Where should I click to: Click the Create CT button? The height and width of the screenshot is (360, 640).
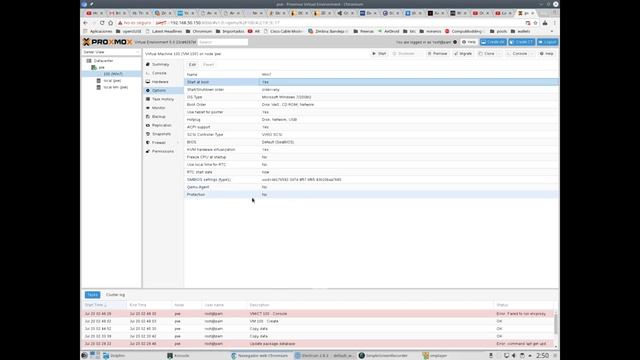click(522, 42)
